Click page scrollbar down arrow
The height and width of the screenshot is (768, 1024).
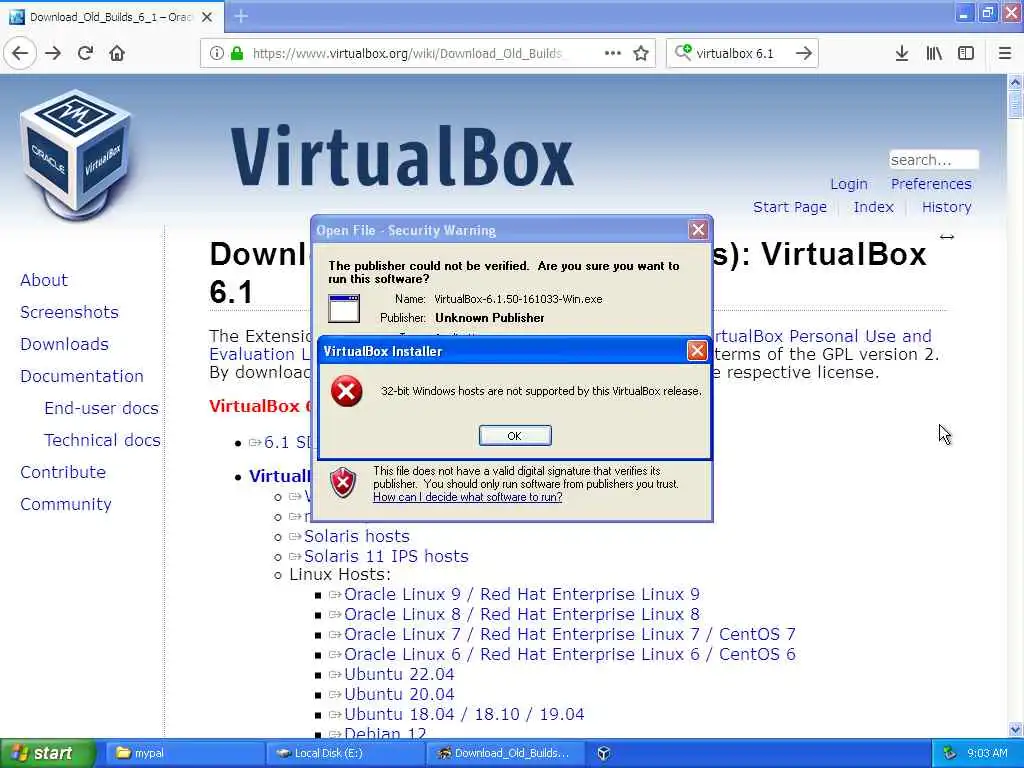pos(1015,730)
